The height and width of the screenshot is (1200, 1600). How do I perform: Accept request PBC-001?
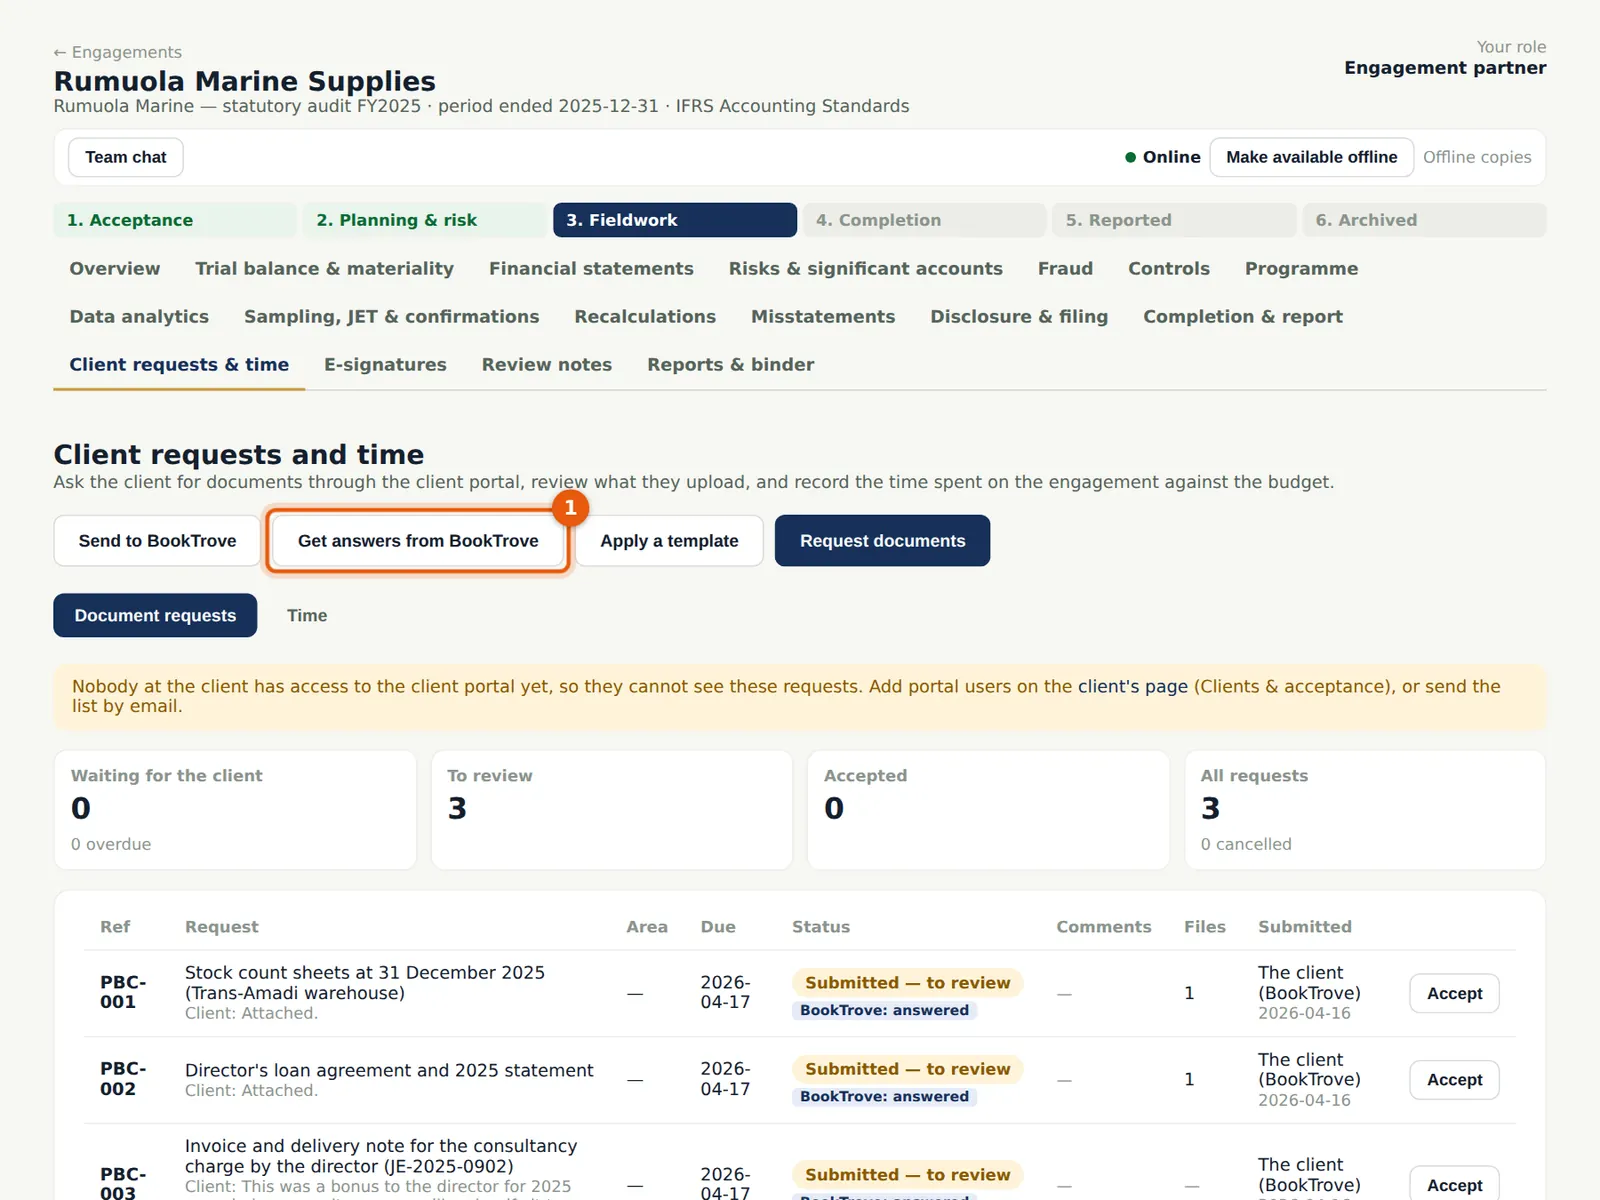tap(1454, 993)
